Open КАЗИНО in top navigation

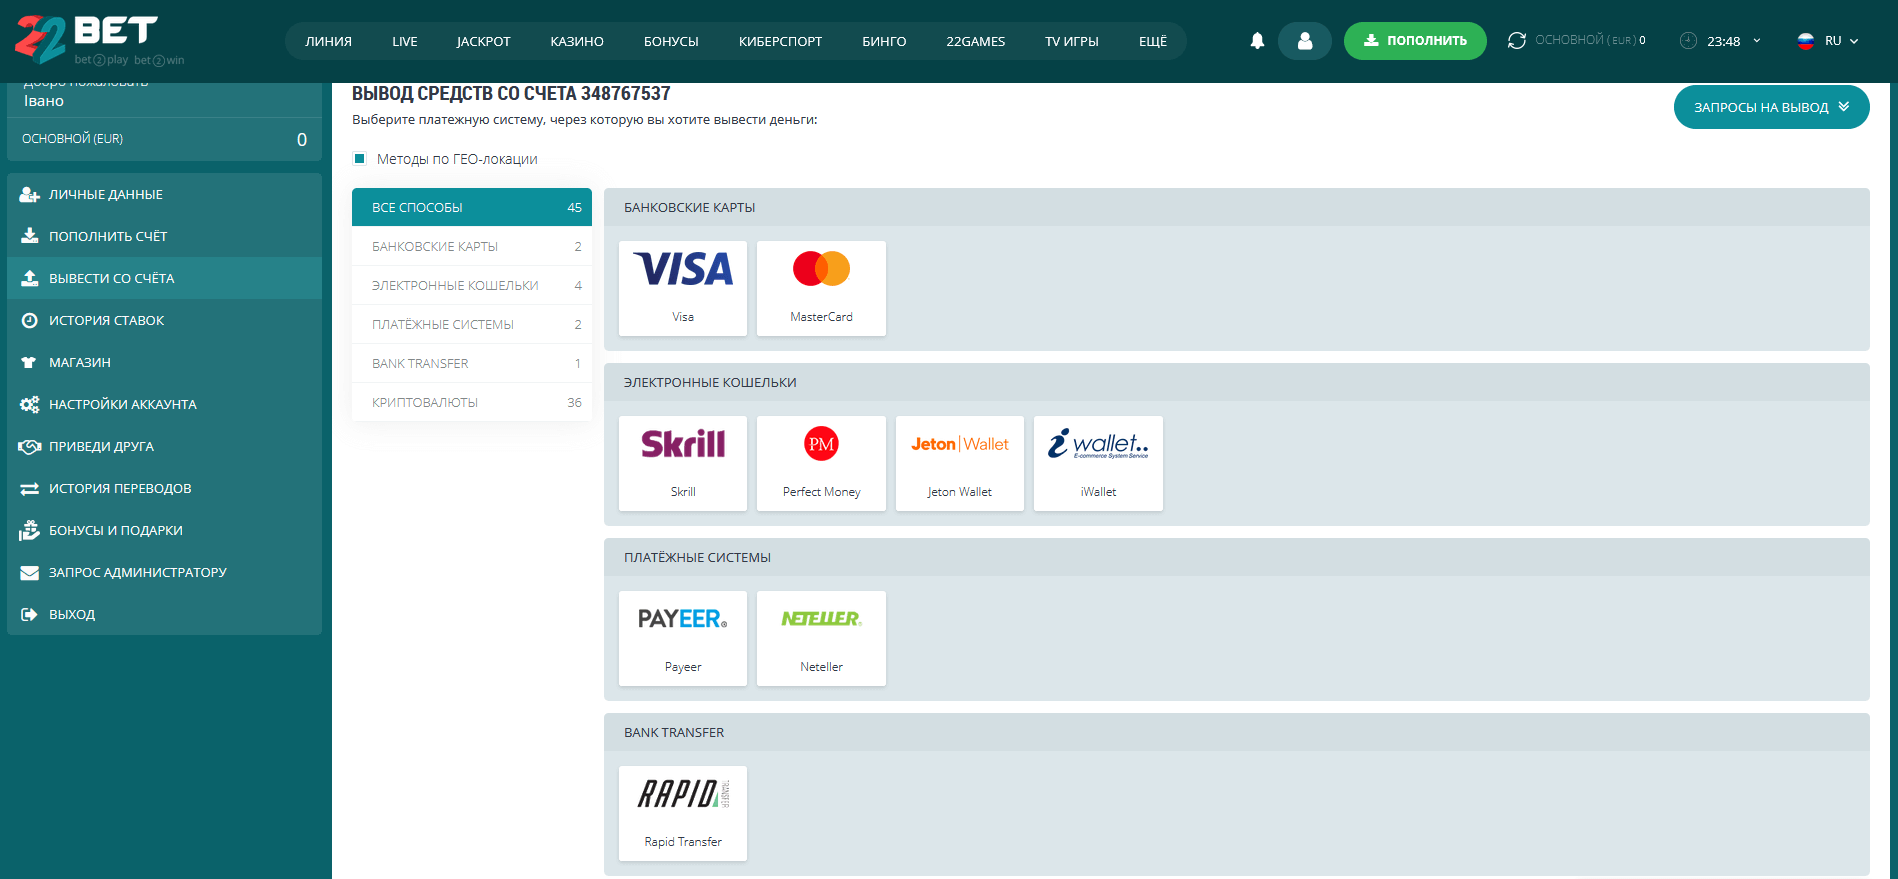coord(577,41)
